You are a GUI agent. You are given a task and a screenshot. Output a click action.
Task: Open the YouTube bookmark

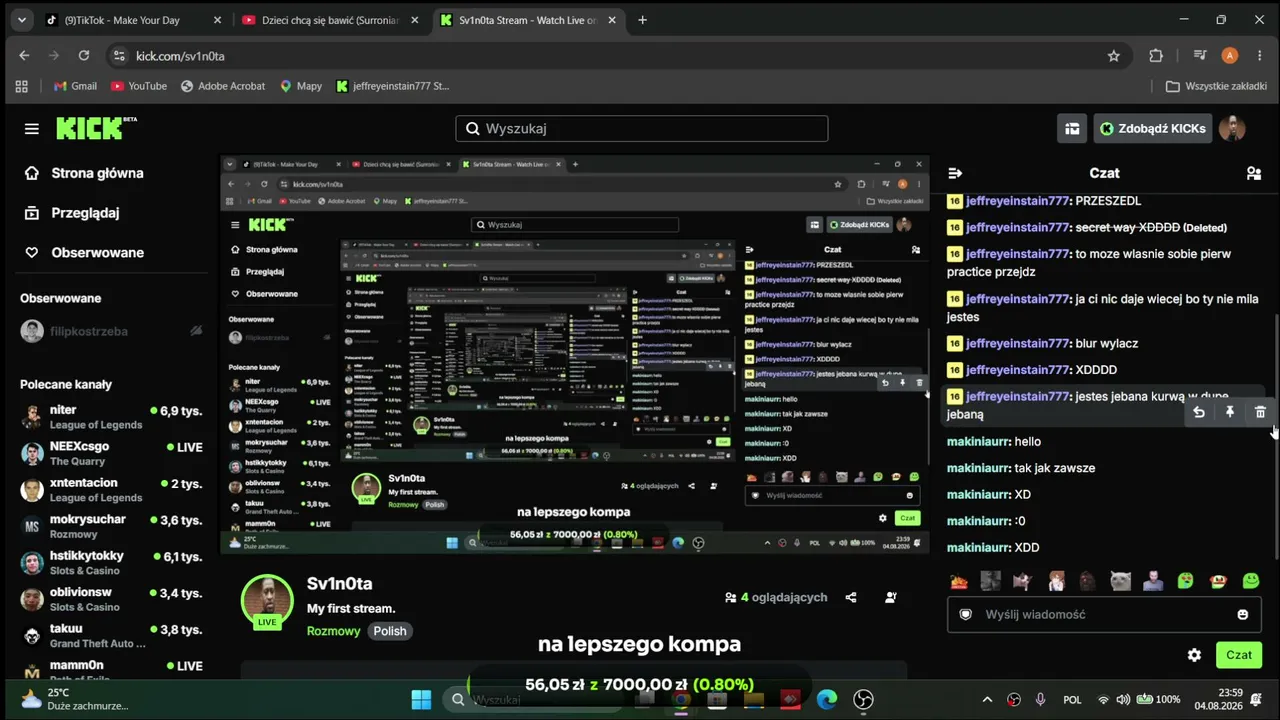[x=139, y=86]
